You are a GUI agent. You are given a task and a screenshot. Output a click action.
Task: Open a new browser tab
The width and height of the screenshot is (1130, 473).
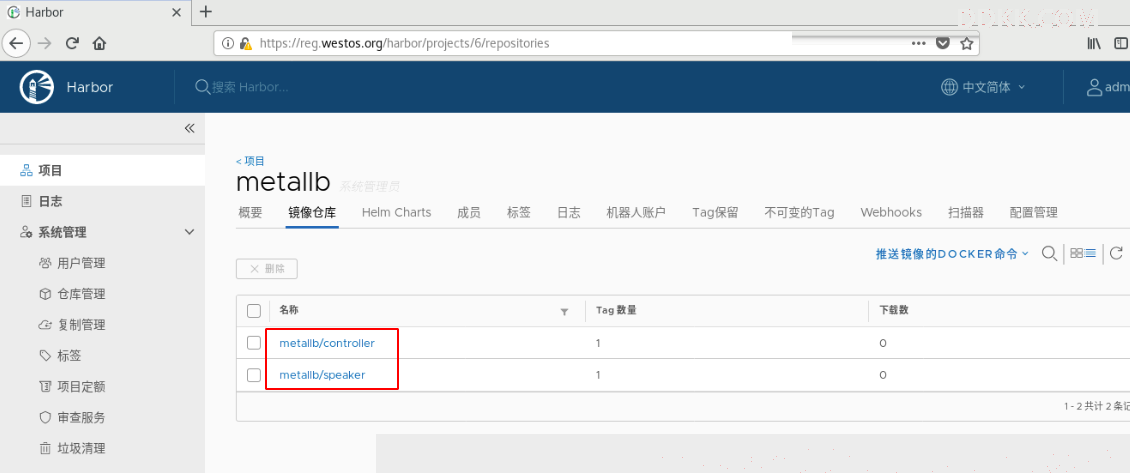(x=206, y=12)
